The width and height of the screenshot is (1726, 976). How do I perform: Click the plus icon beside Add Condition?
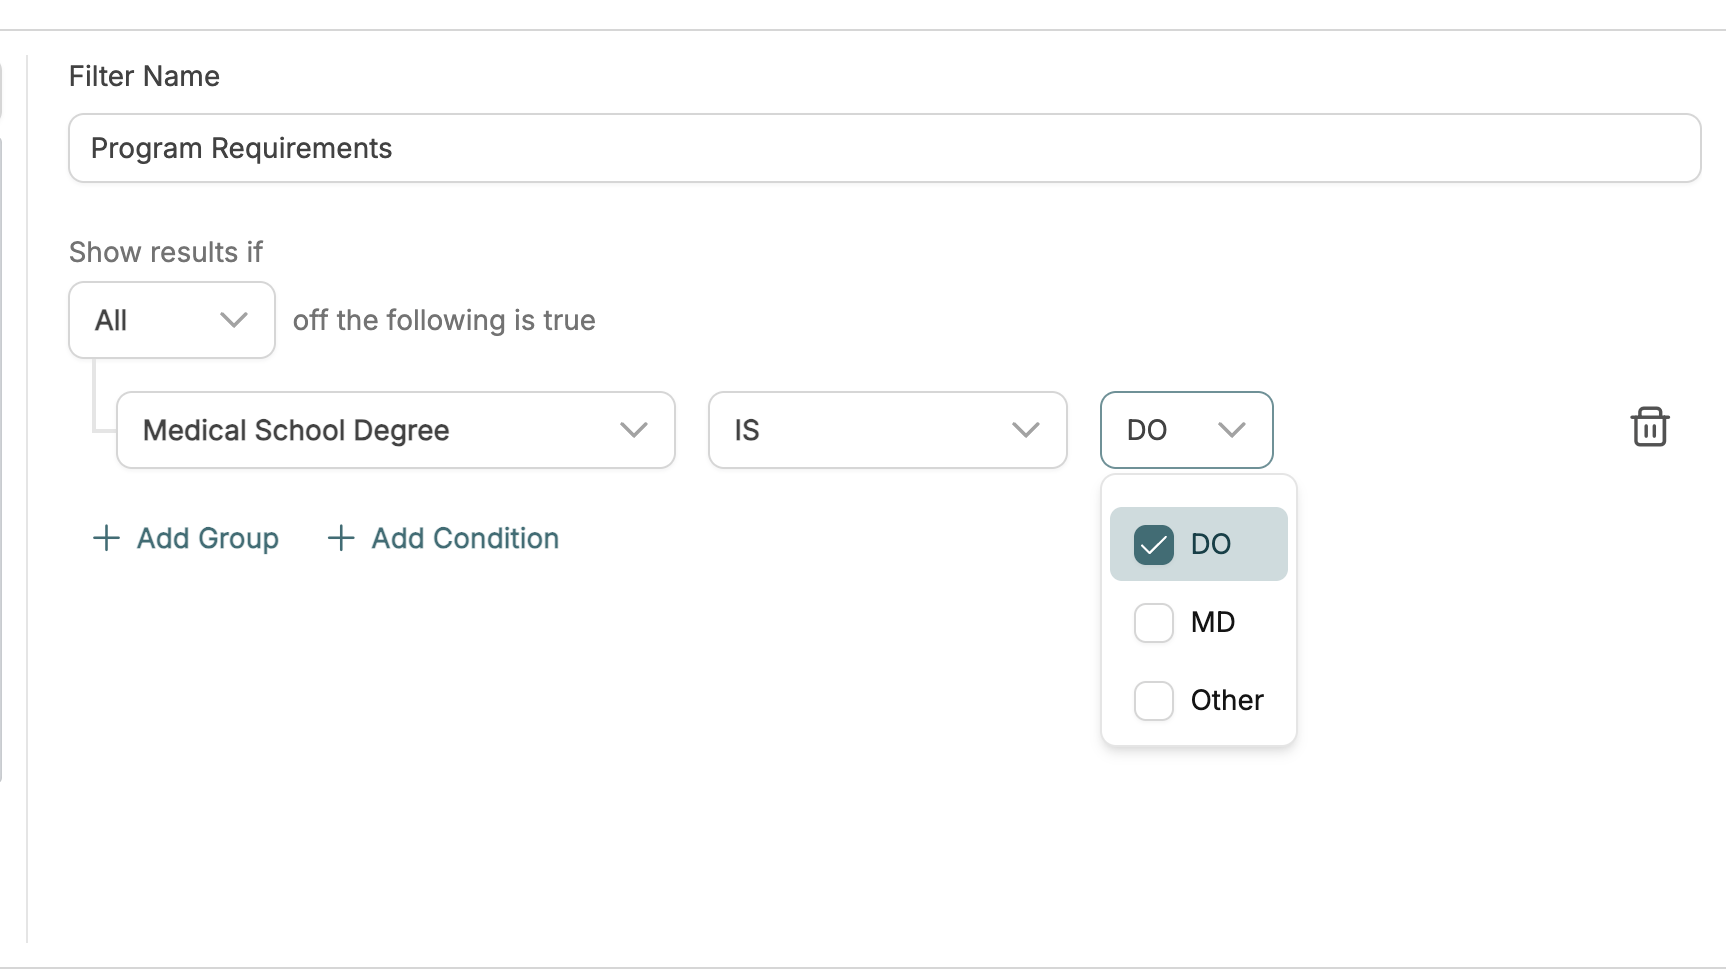tap(341, 538)
